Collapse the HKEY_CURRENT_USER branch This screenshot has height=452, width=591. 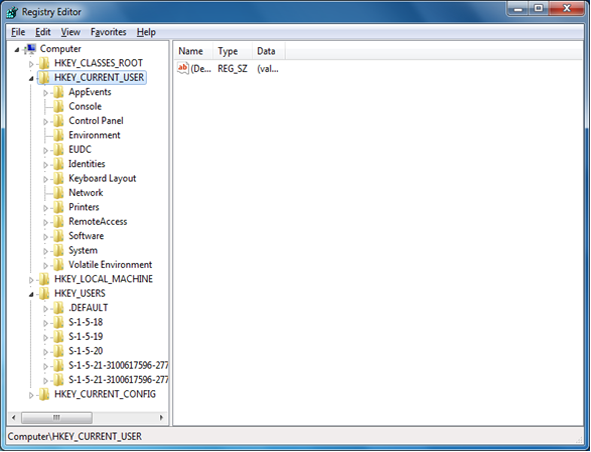31,78
